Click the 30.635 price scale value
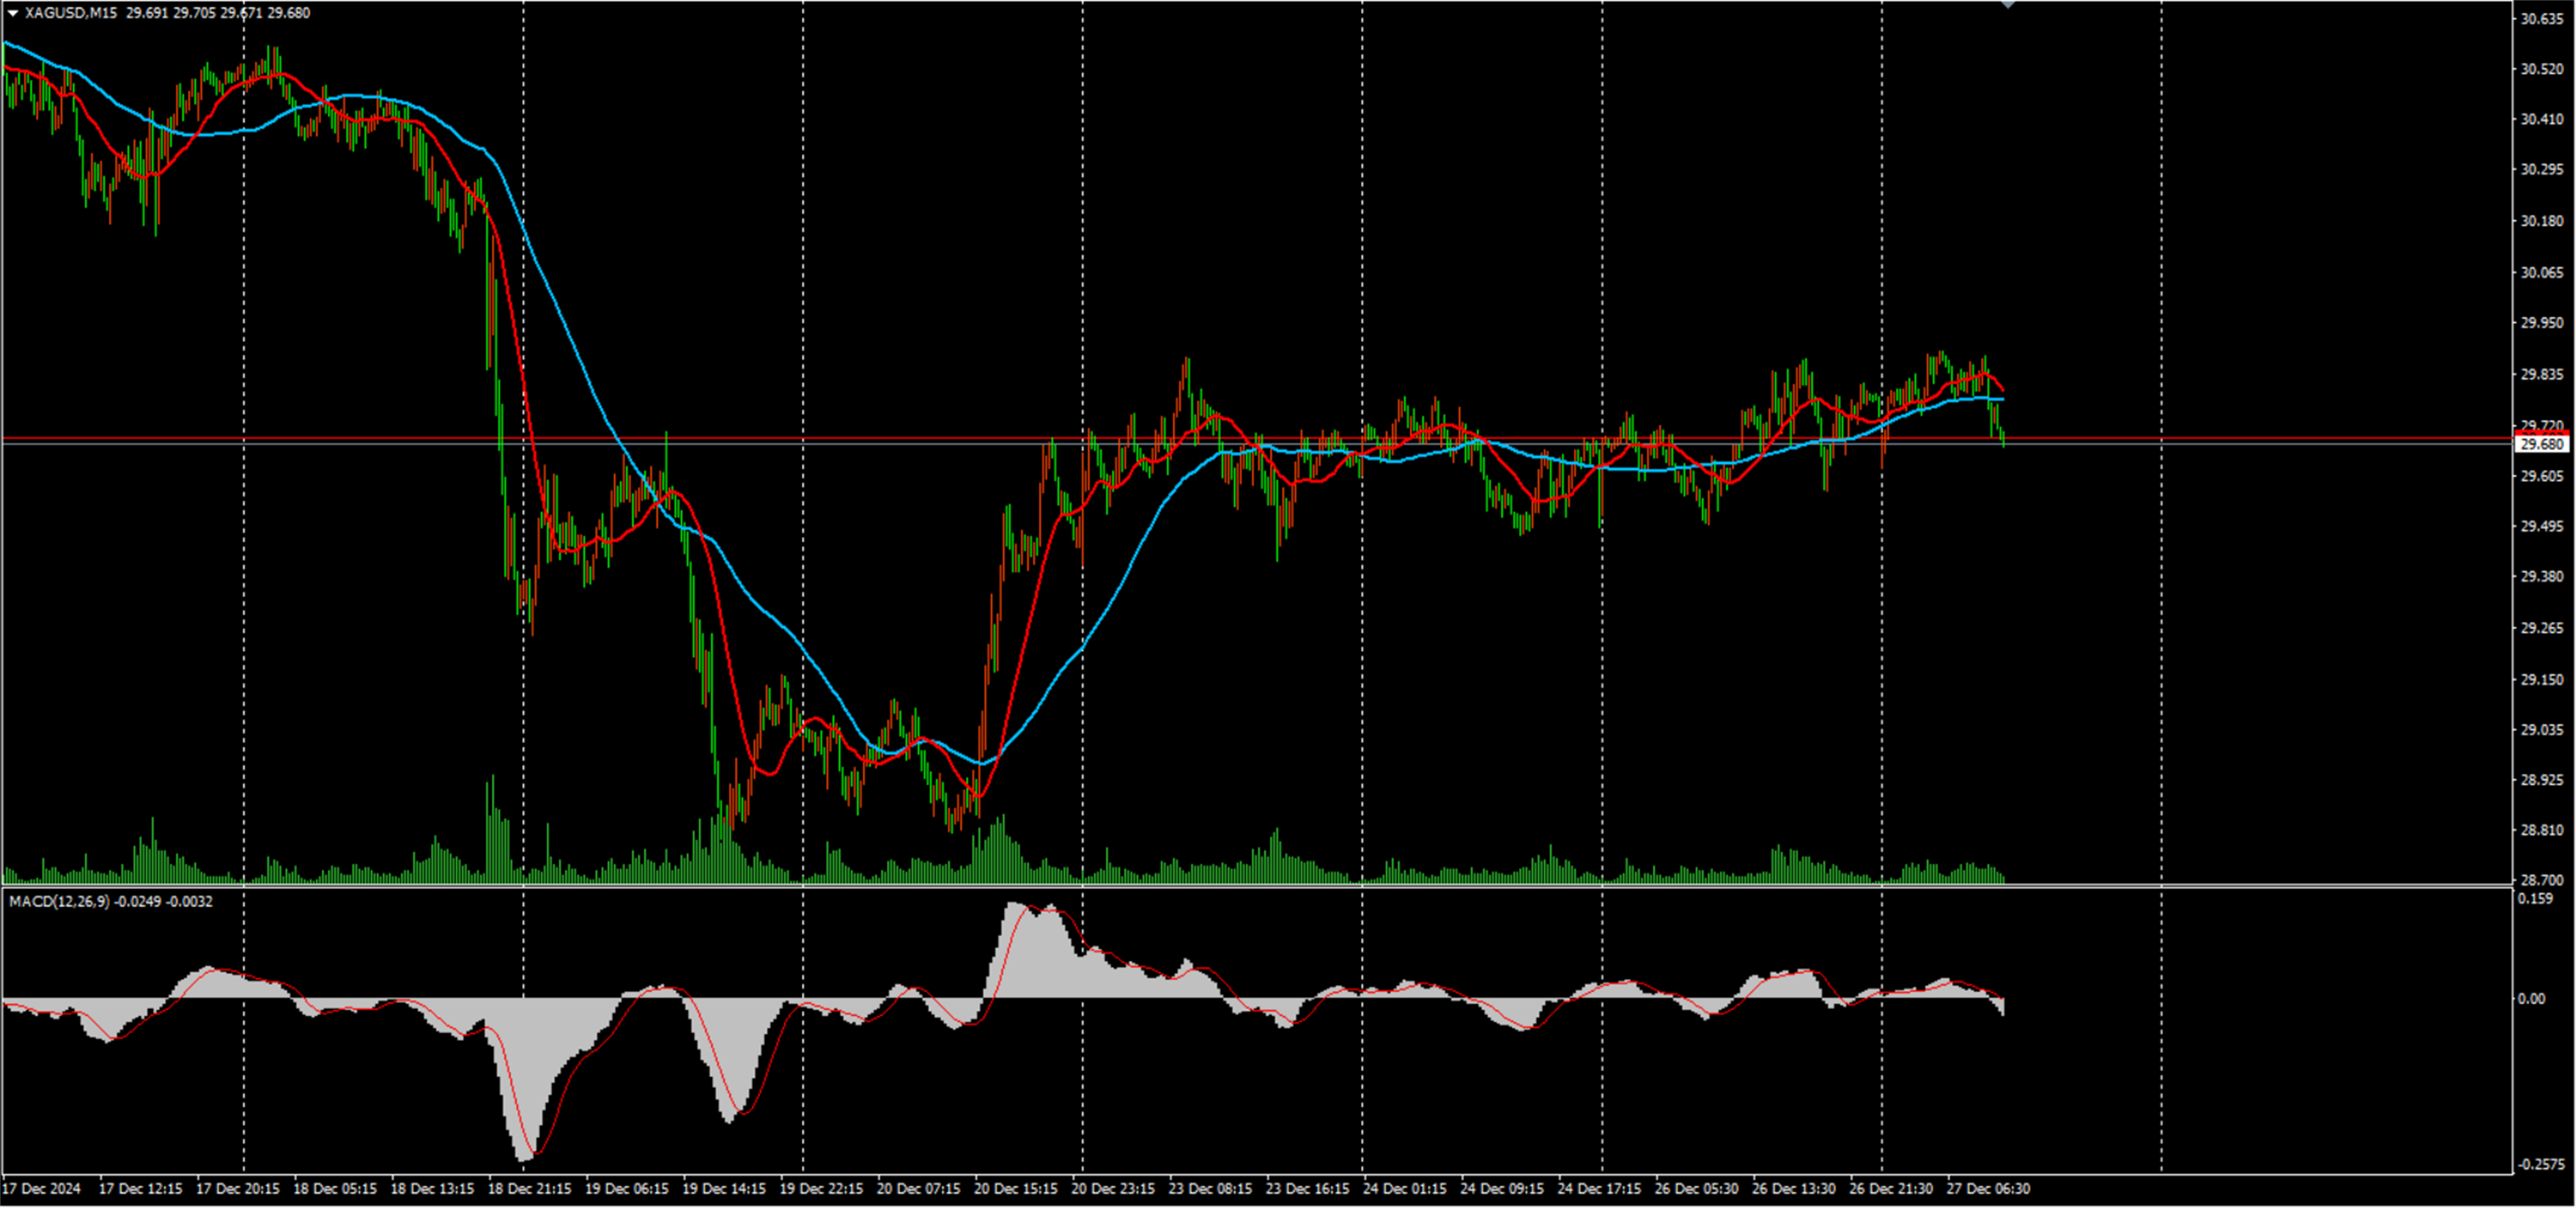Screen dimensions: 2576x1208 point(2542,19)
